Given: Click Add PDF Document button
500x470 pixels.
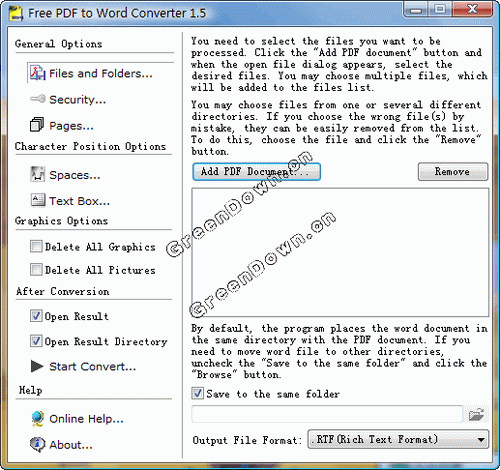Looking at the screenshot, I should (256, 172).
